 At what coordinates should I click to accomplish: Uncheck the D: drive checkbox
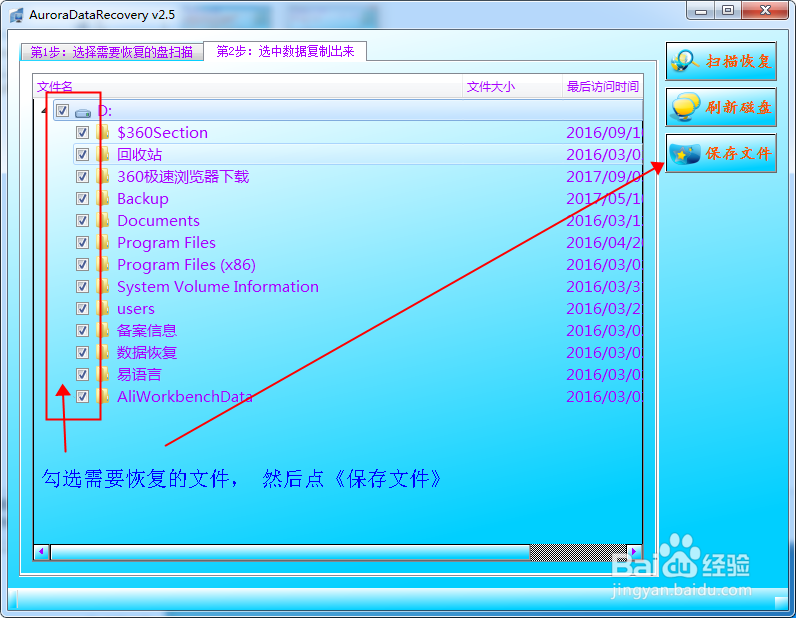pyautogui.click(x=62, y=110)
